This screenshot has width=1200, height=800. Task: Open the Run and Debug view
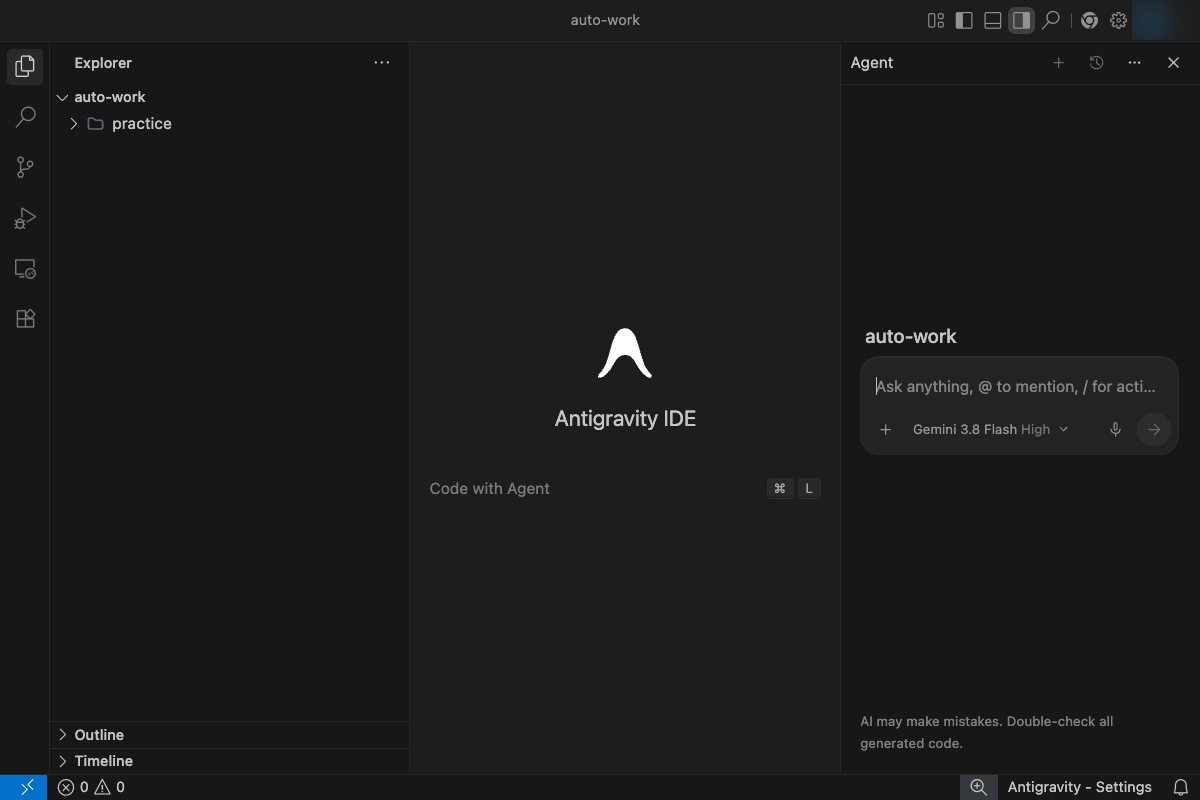[26, 218]
